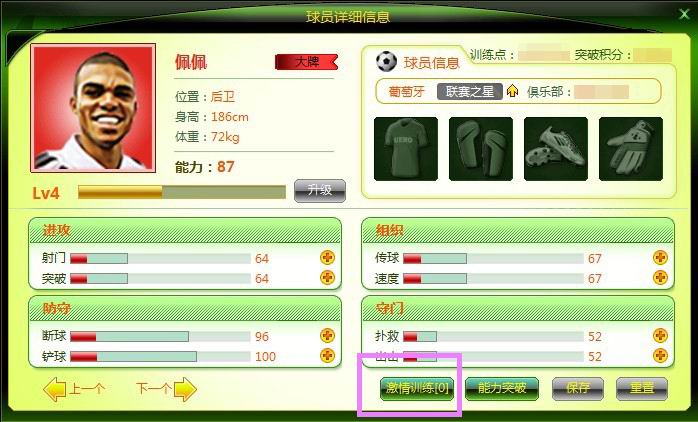
Task: Open the shin guards equipment slot
Action: coord(481,149)
